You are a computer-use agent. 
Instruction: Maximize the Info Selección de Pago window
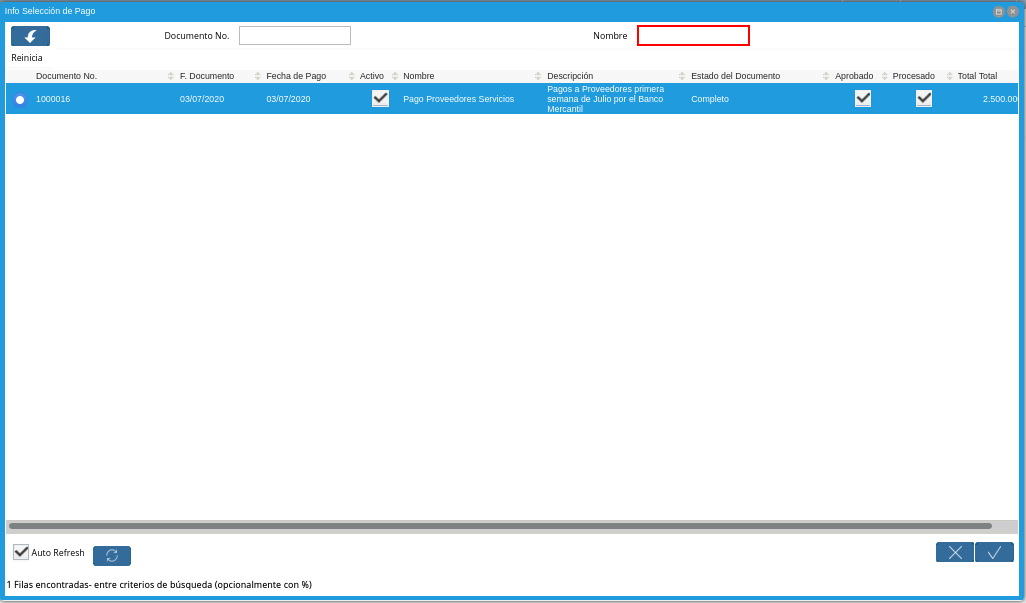click(998, 11)
